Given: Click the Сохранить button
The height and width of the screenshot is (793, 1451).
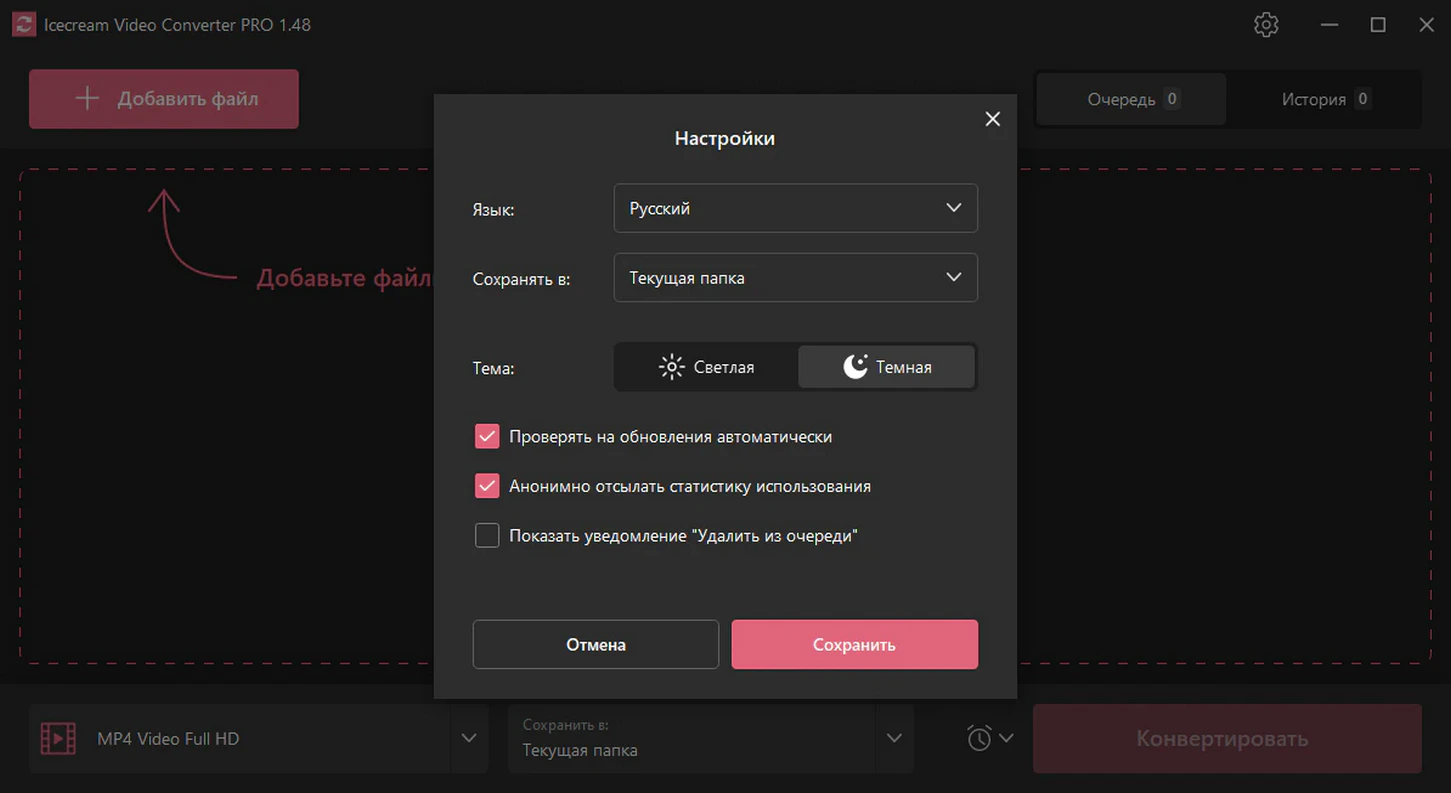Looking at the screenshot, I should 854,645.
